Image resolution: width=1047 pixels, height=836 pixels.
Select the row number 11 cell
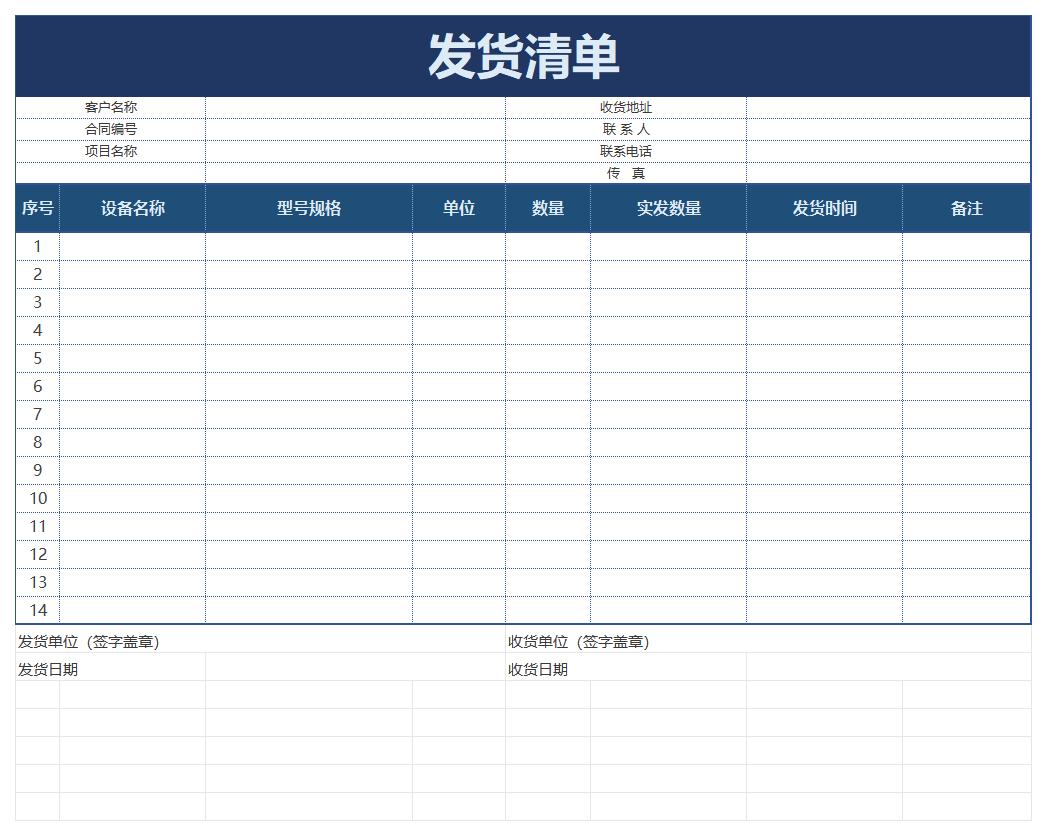[x=37, y=527]
